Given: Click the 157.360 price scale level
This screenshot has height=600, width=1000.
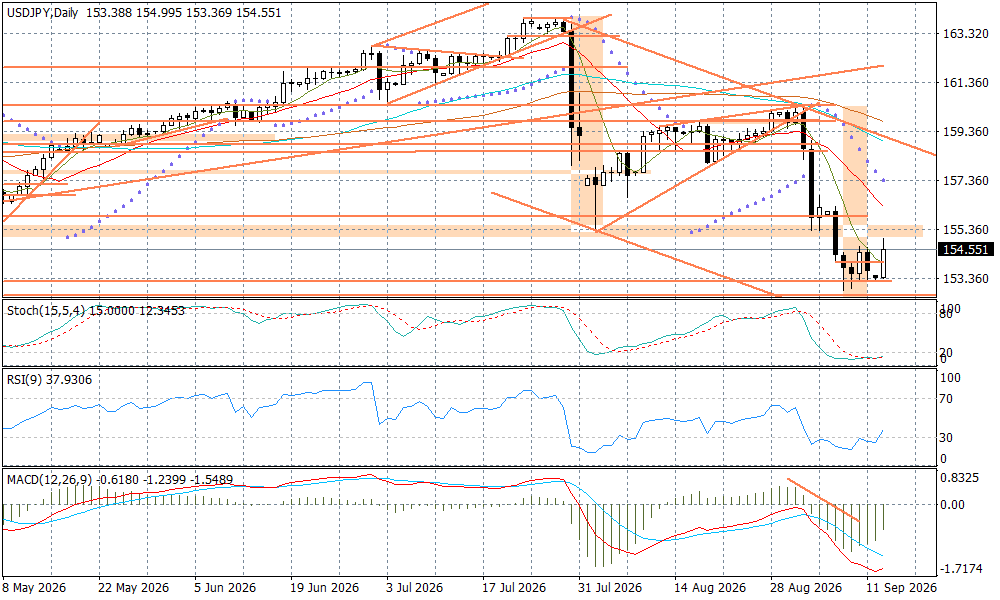Looking at the screenshot, I should coord(966,180).
